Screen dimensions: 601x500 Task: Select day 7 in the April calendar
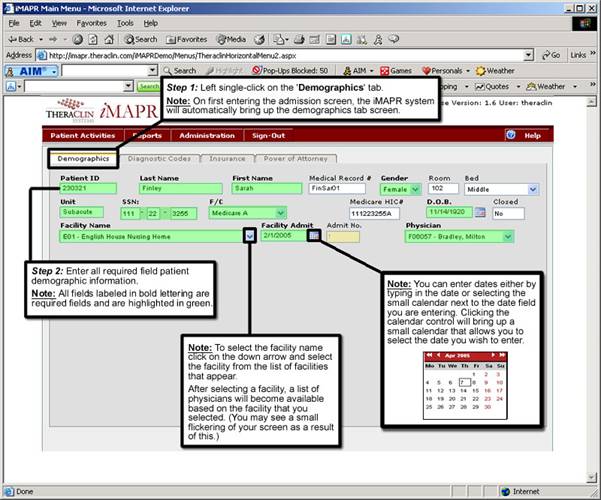(x=464, y=382)
